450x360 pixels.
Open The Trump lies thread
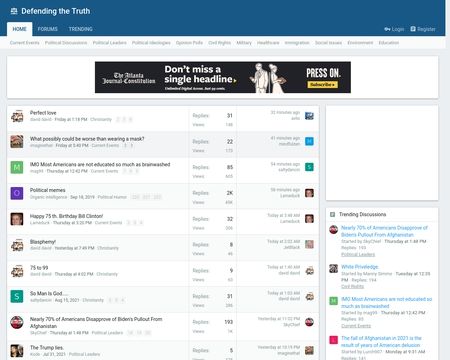[47, 347]
